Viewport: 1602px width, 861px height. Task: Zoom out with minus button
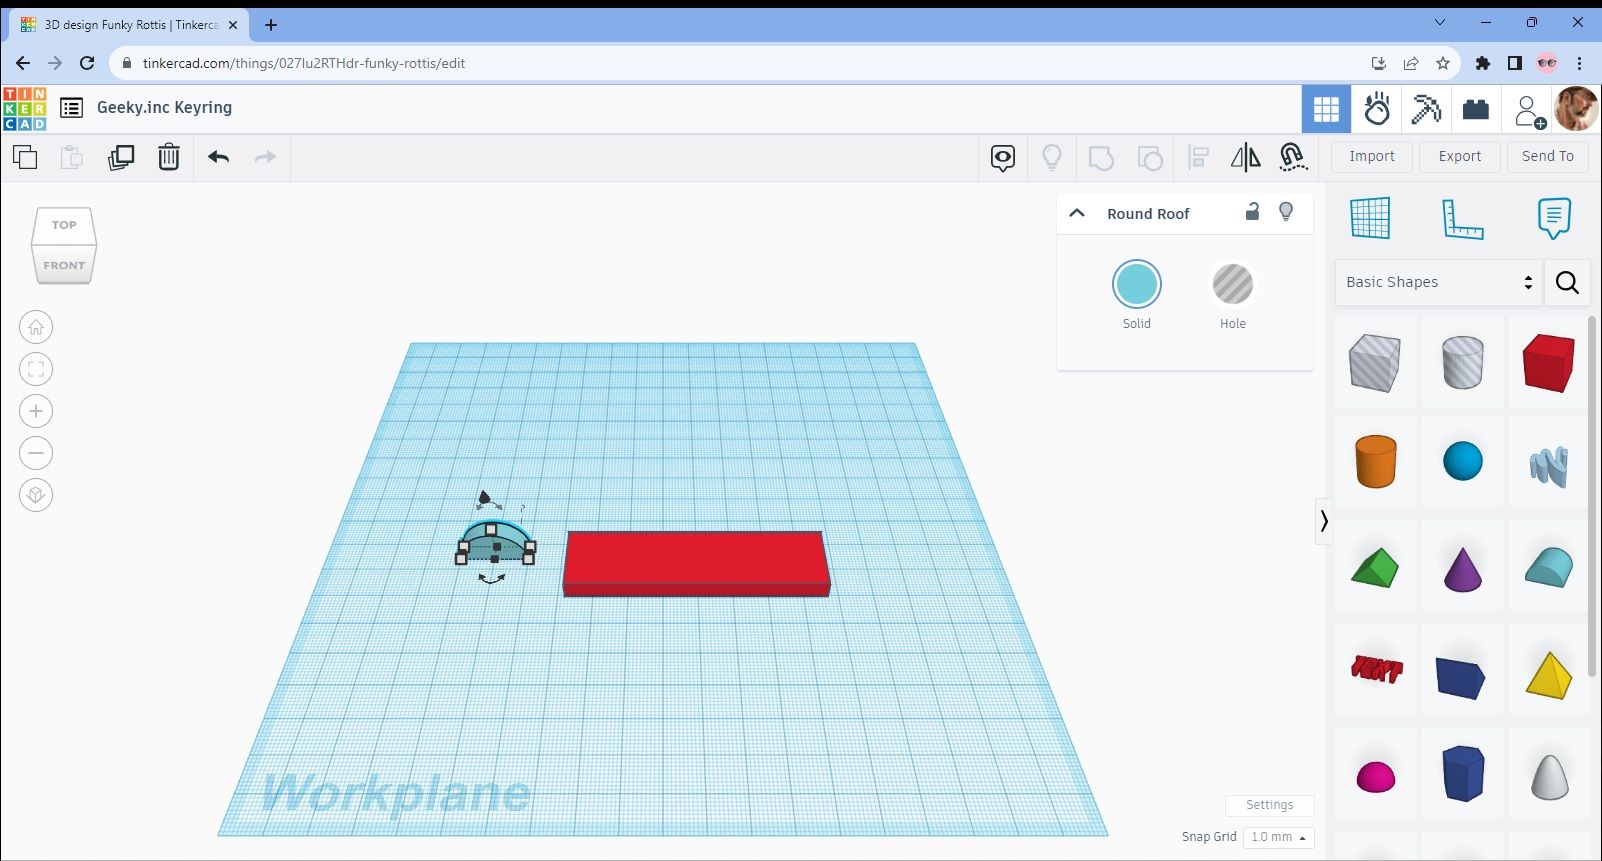(36, 453)
